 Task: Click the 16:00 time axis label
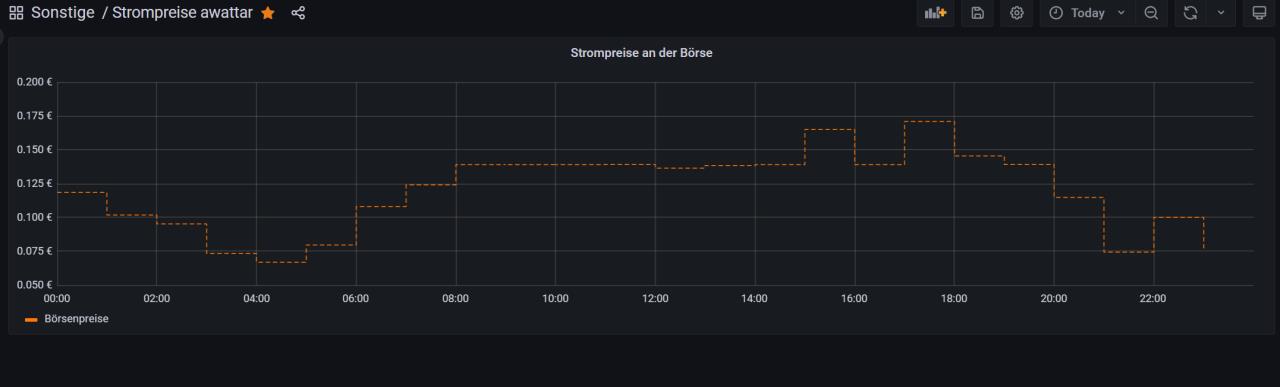click(855, 298)
